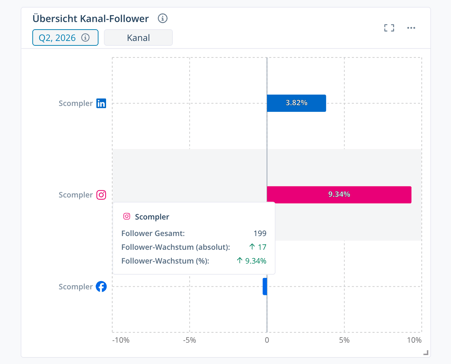Screen dimensions: 451x364
Task: Click the Follower-Wachstum (absolut) label
Action: pos(176,247)
